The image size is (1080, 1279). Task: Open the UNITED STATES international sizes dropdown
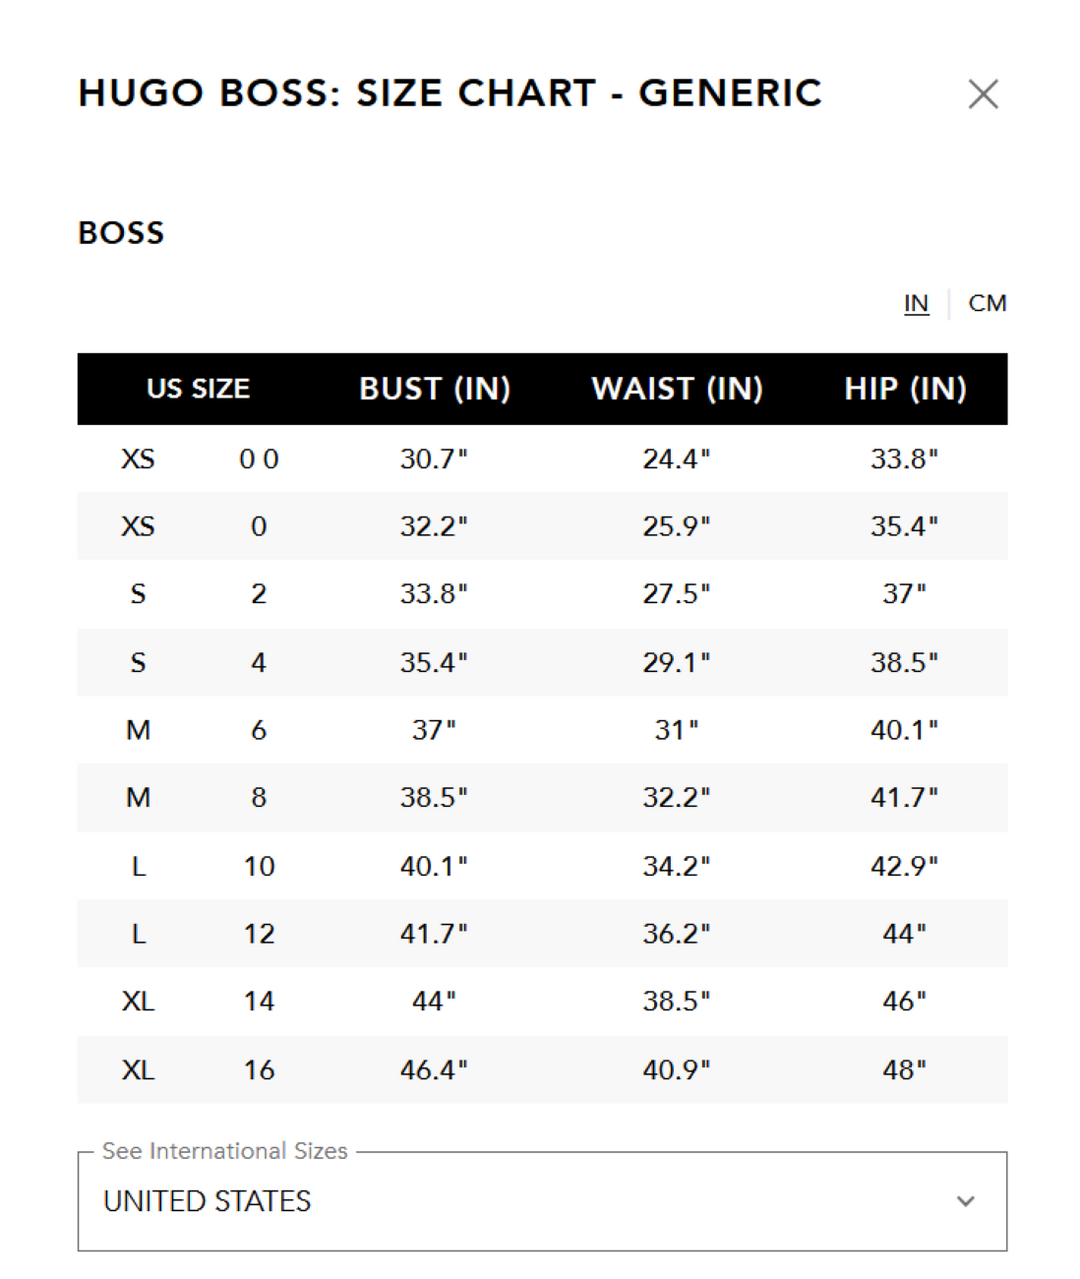point(541,1201)
